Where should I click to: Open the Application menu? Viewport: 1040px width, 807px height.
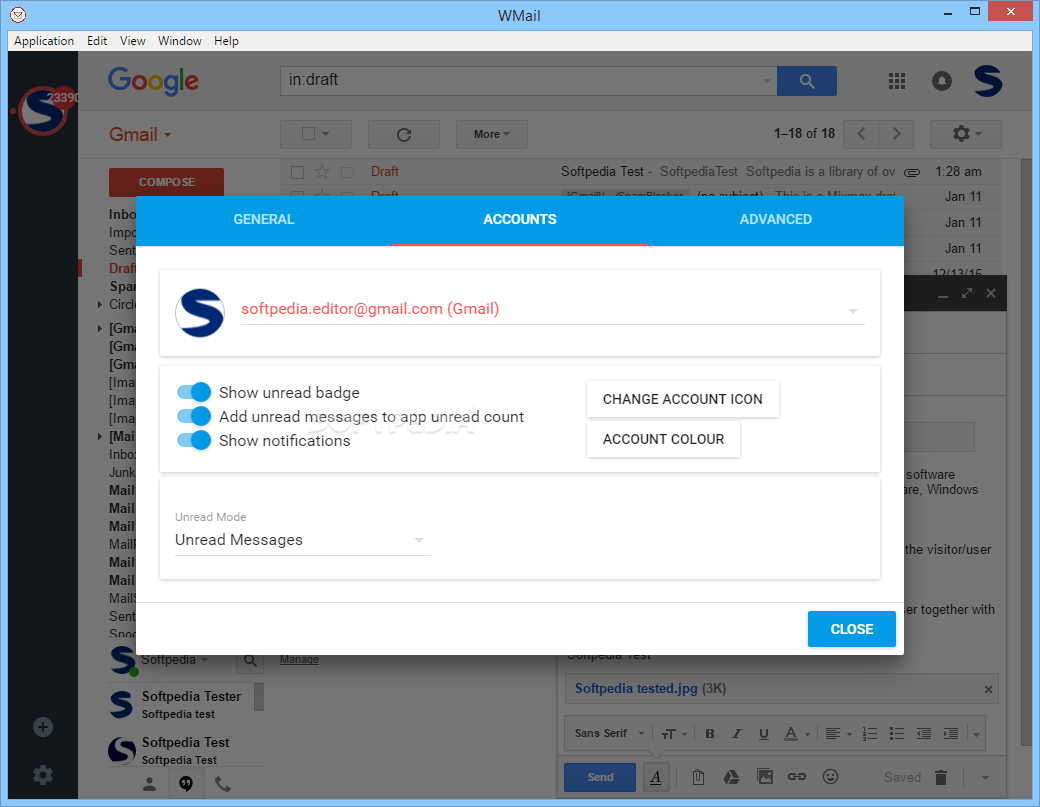point(44,41)
